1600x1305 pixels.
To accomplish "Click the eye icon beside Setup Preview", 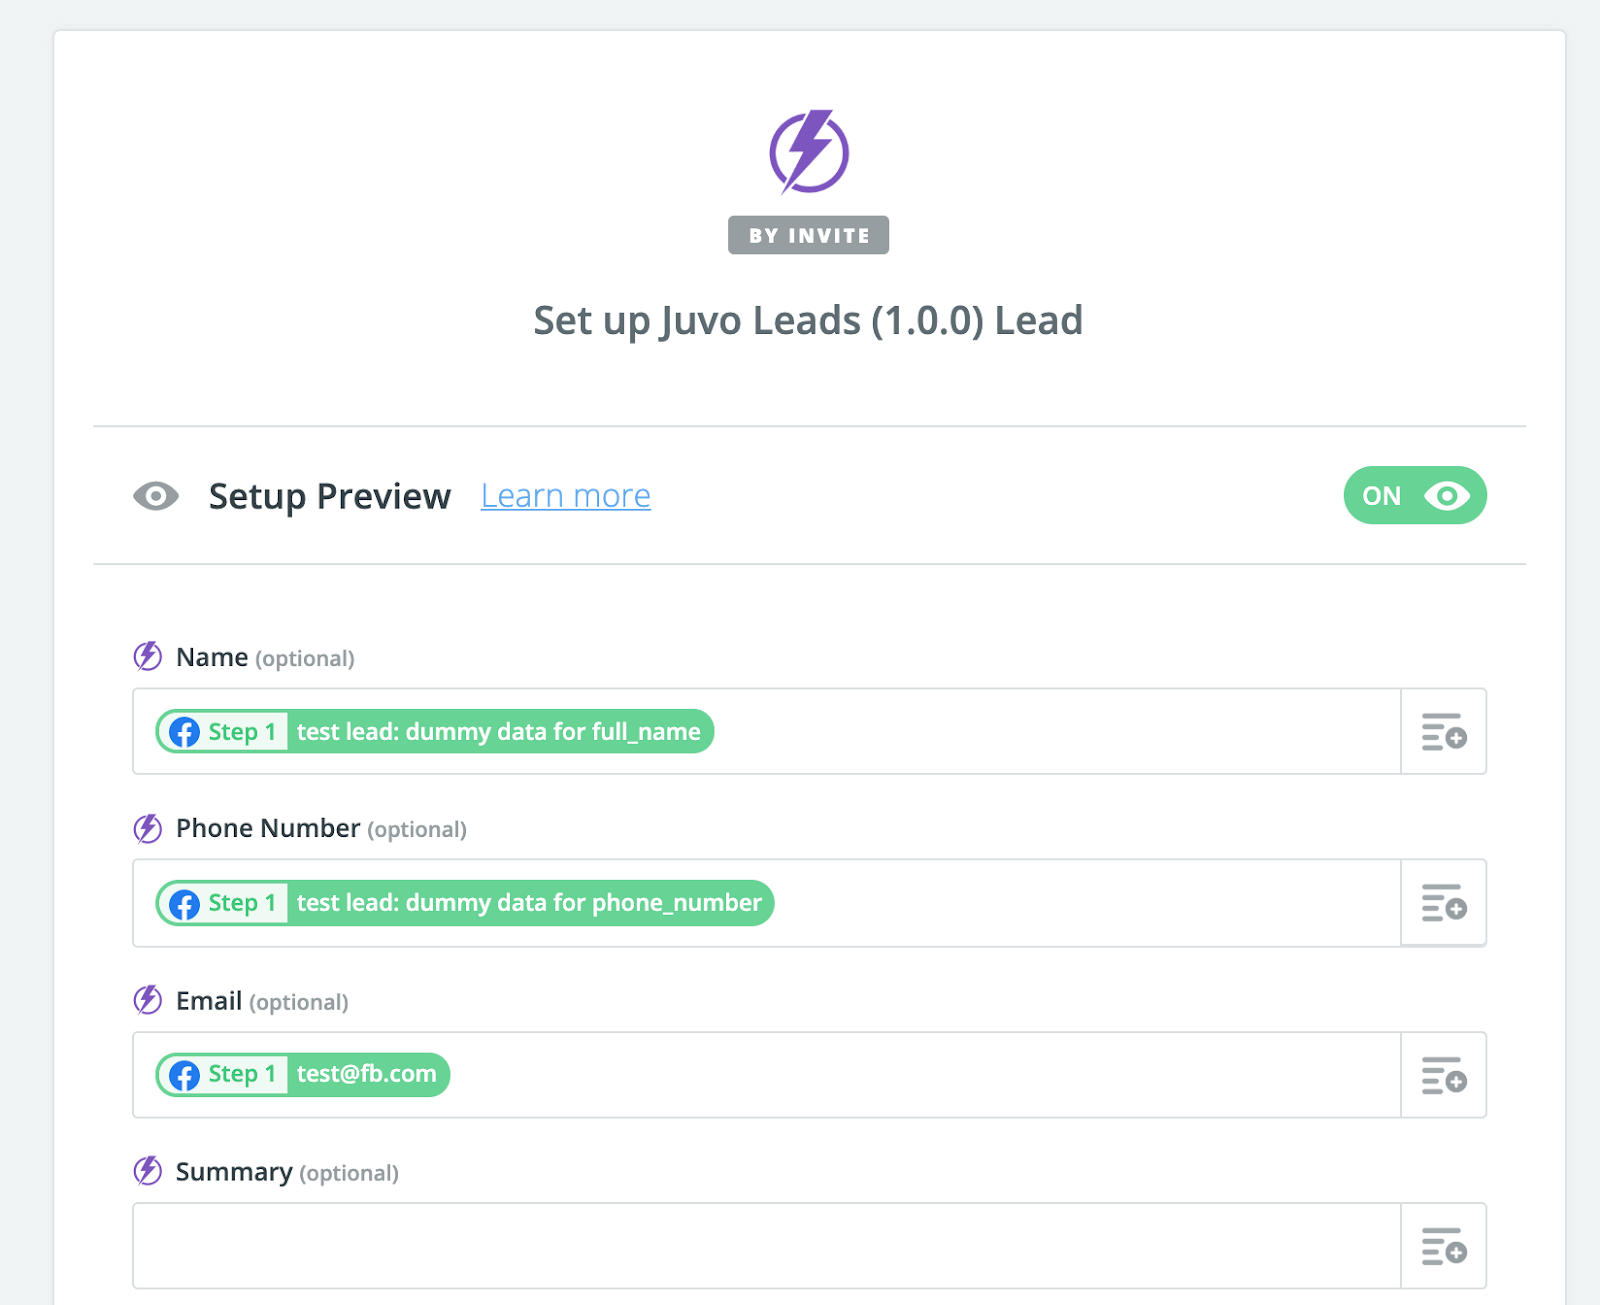I will click(x=156, y=496).
